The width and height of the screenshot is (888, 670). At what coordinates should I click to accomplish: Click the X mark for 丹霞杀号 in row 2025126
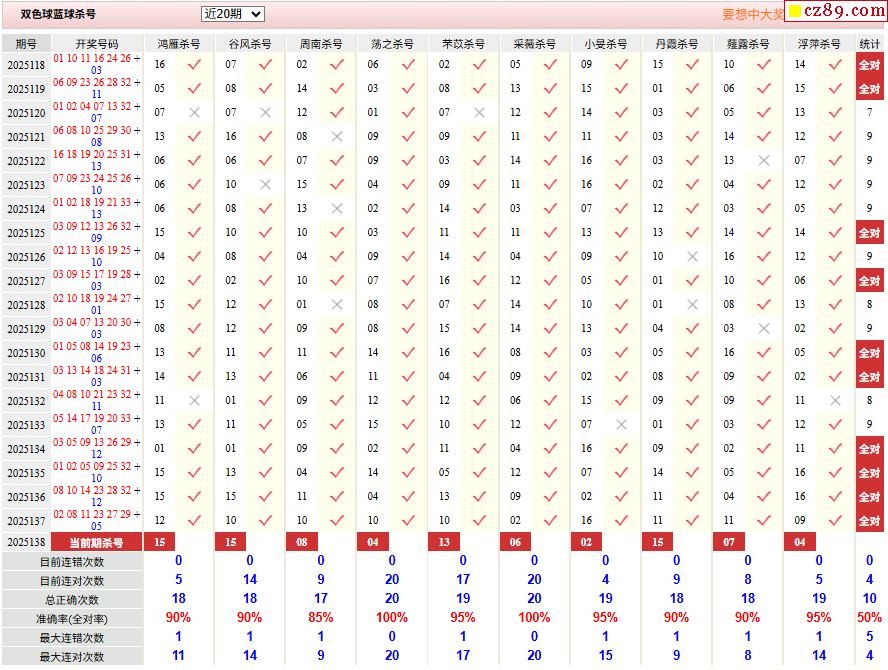tap(692, 257)
